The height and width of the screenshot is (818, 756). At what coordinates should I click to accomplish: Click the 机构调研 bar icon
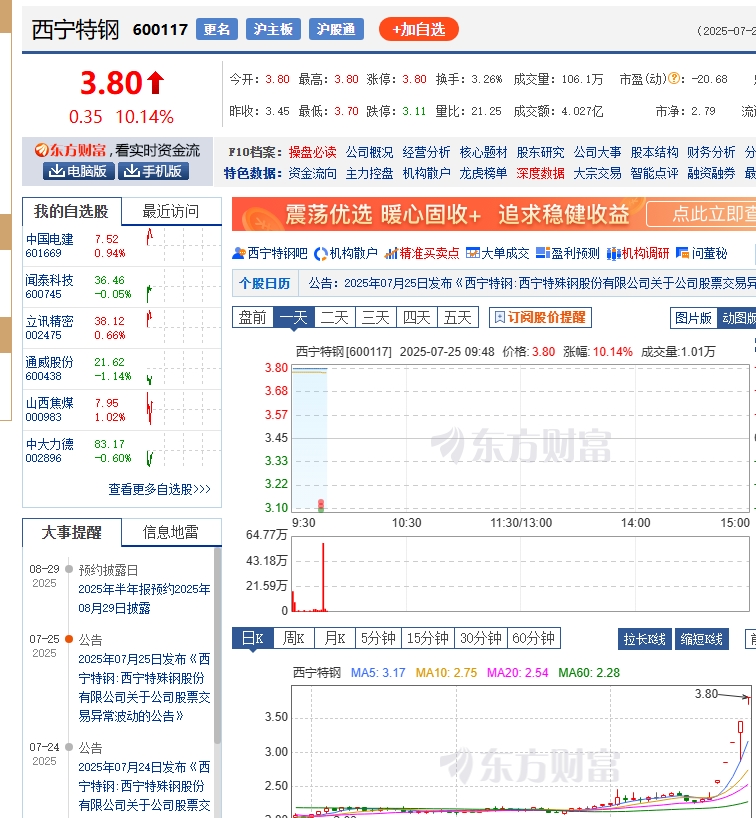click(614, 254)
